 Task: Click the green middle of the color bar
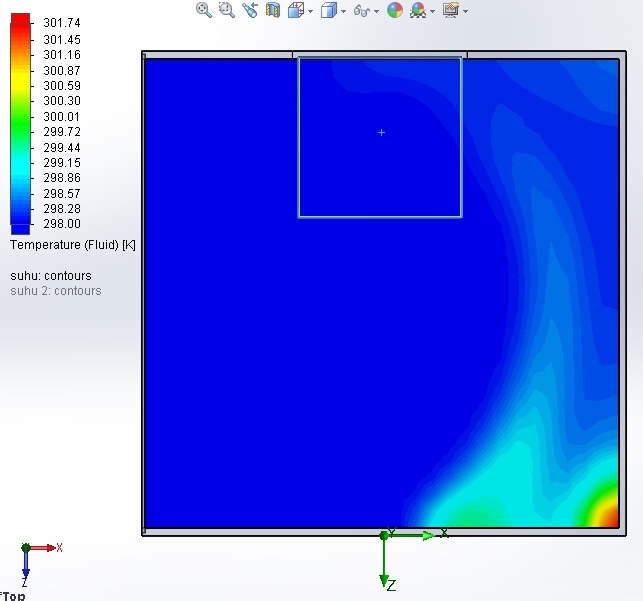[x=20, y=123]
